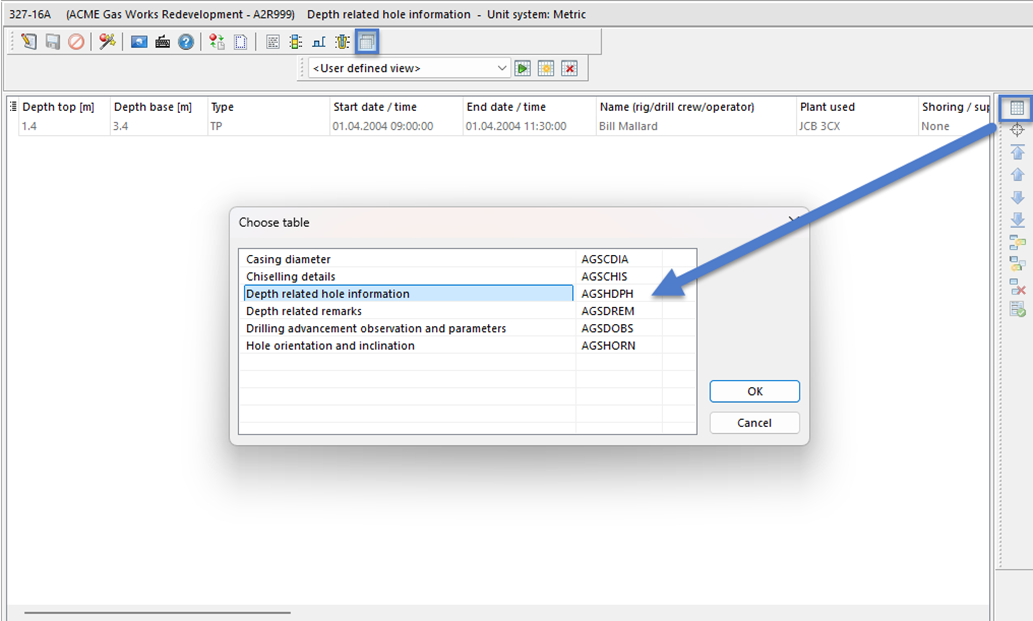Select Hole orientation and inclination entry
This screenshot has height=621, width=1033.
tap(330, 346)
